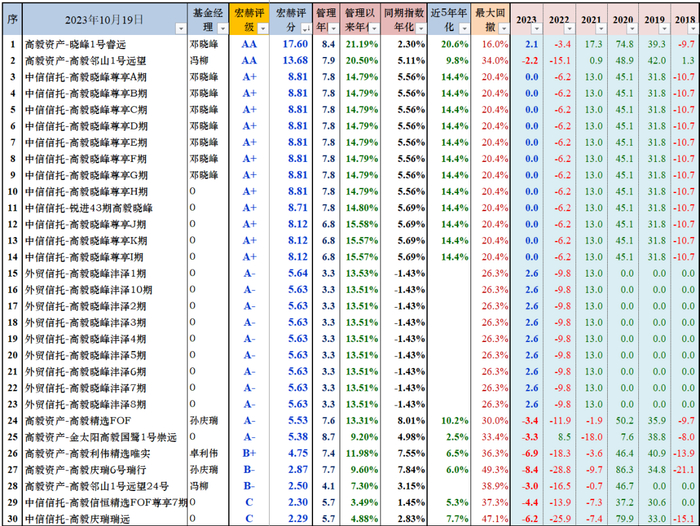Image resolution: width=700 pixels, height=526 pixels.
Task: Select cell 高毅资产-高毅精选FOF
Action: tap(105, 421)
